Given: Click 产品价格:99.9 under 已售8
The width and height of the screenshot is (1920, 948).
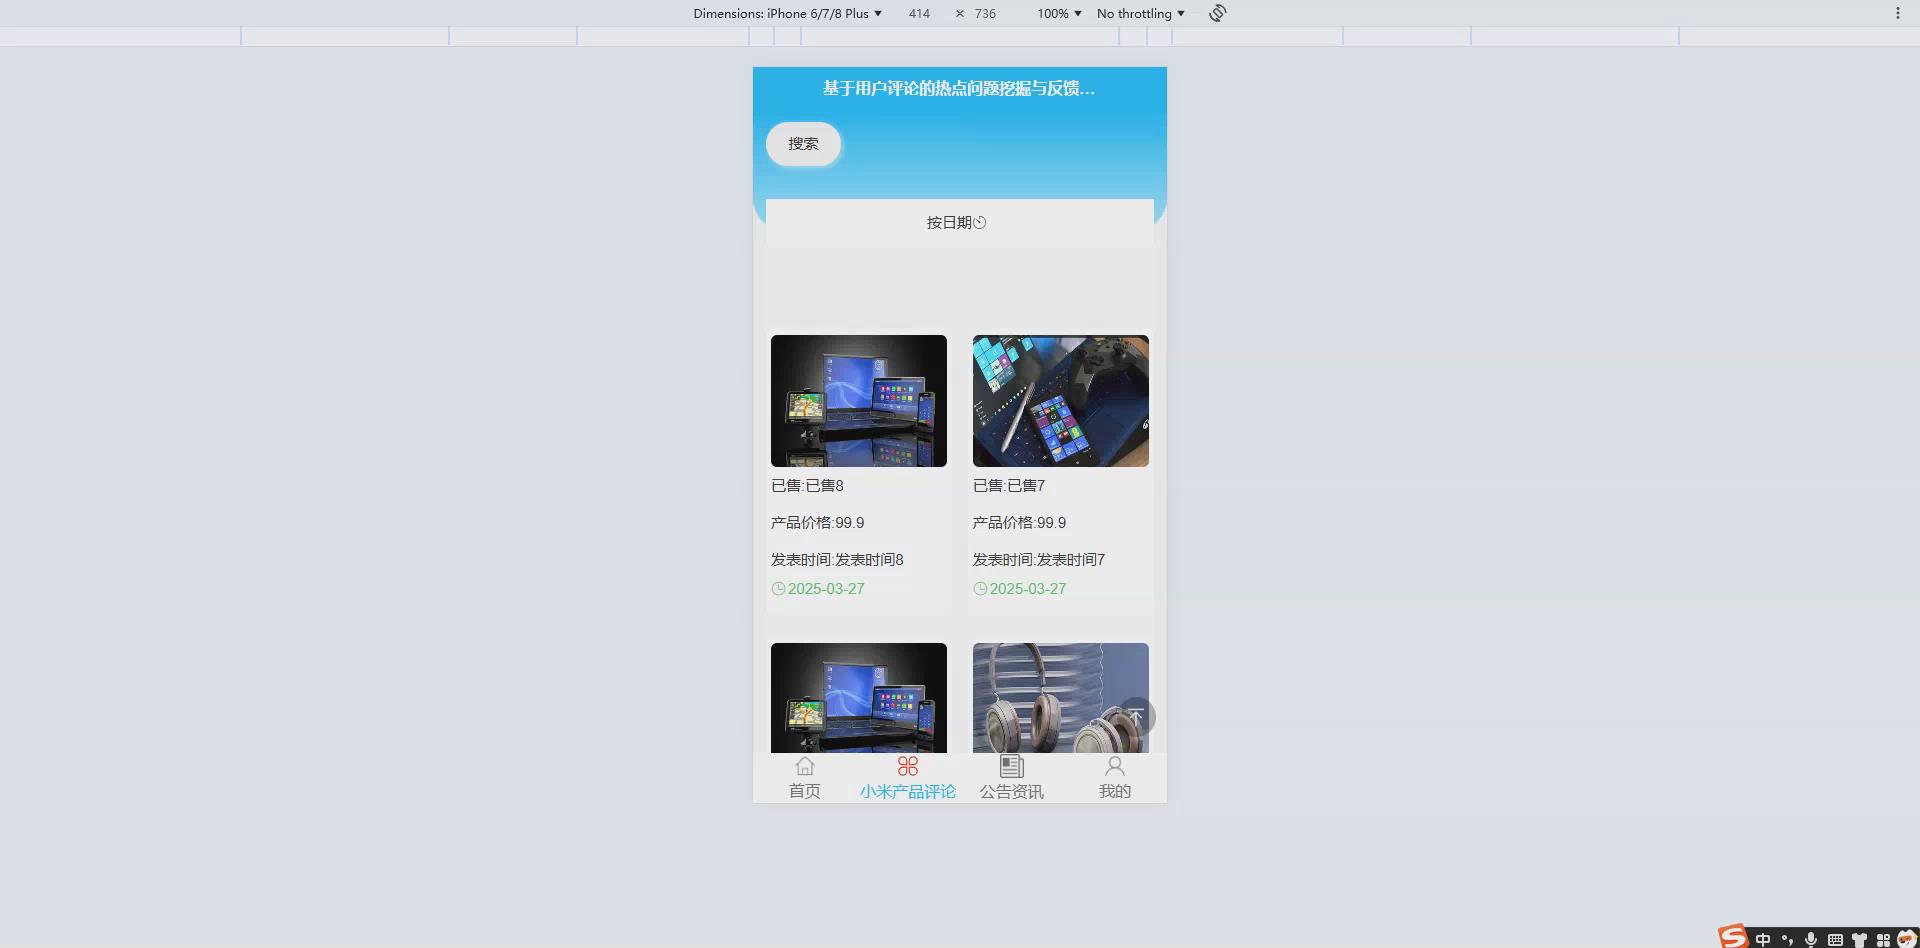Looking at the screenshot, I should click(818, 523).
